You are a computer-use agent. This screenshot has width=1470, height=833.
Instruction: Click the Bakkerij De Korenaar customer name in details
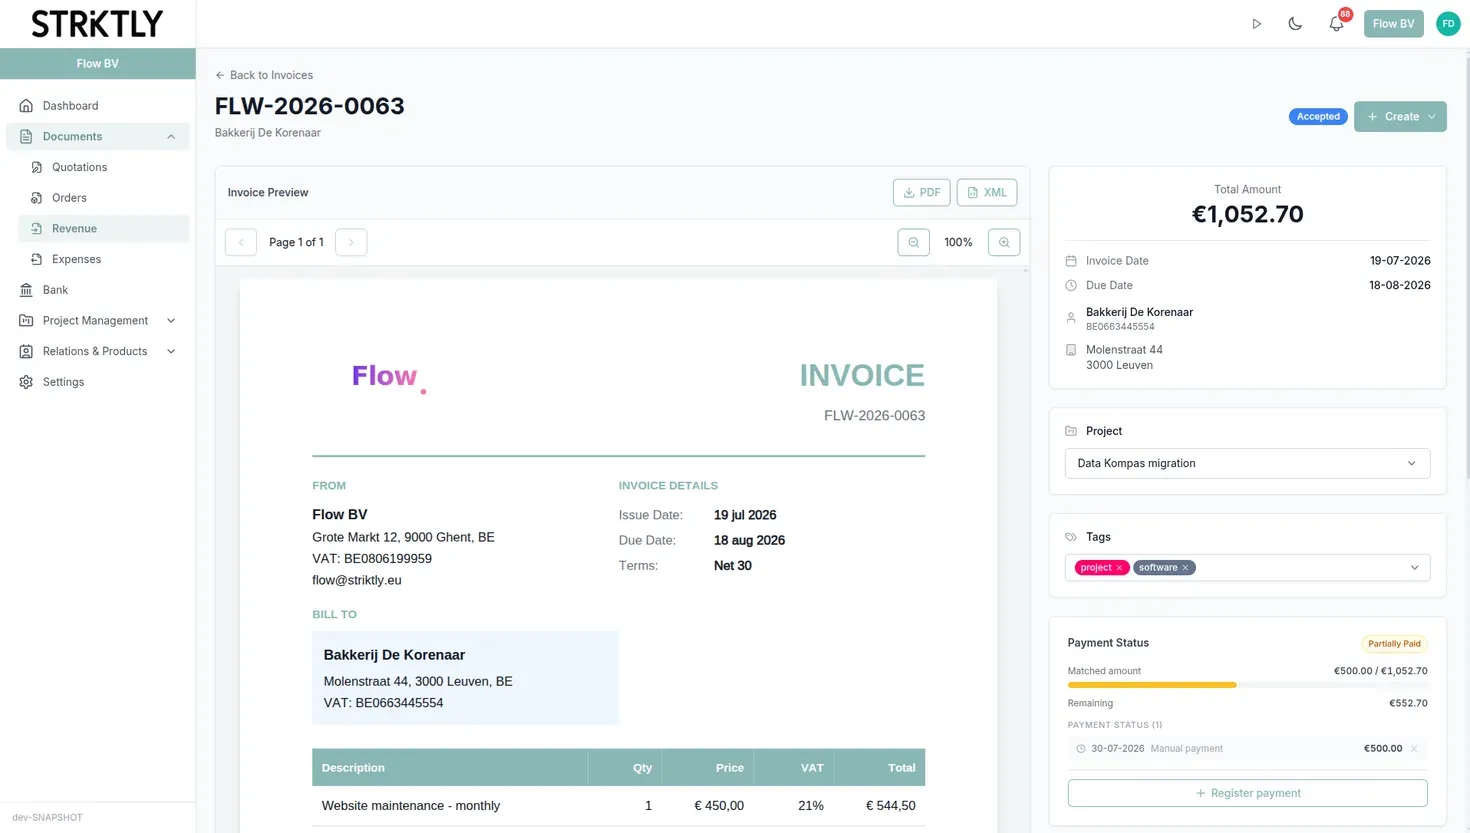coord(1139,312)
